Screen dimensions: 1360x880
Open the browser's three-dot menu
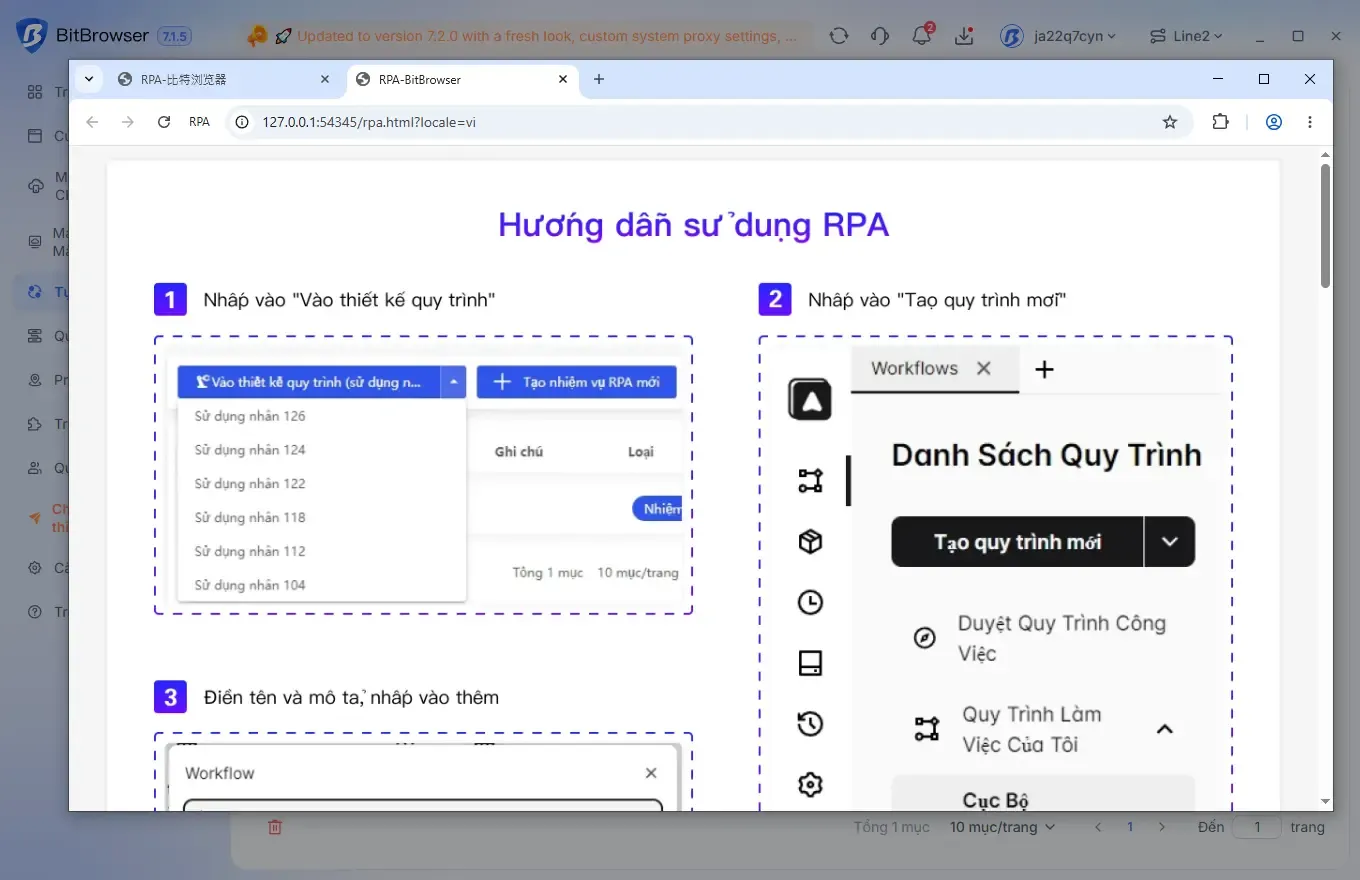coord(1310,122)
